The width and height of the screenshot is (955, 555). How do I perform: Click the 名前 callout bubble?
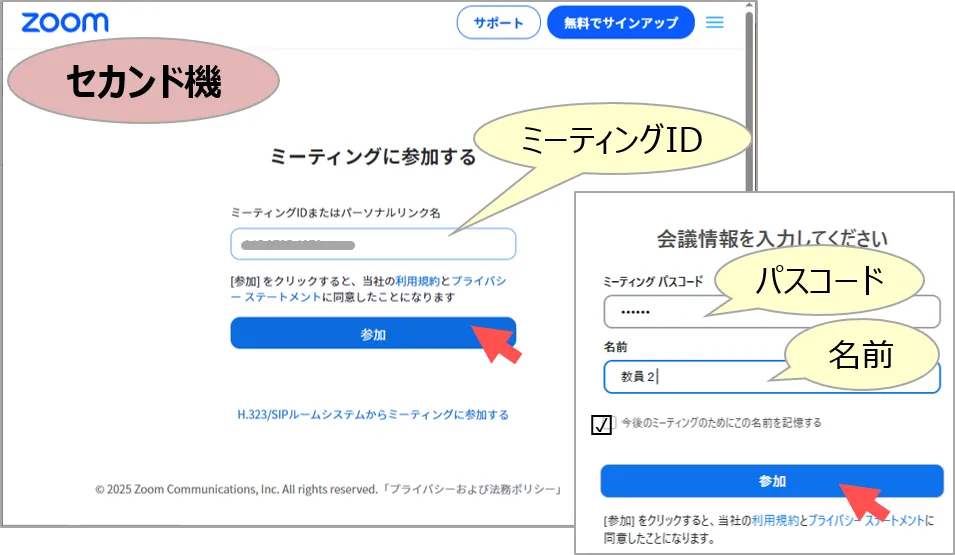[x=862, y=354]
